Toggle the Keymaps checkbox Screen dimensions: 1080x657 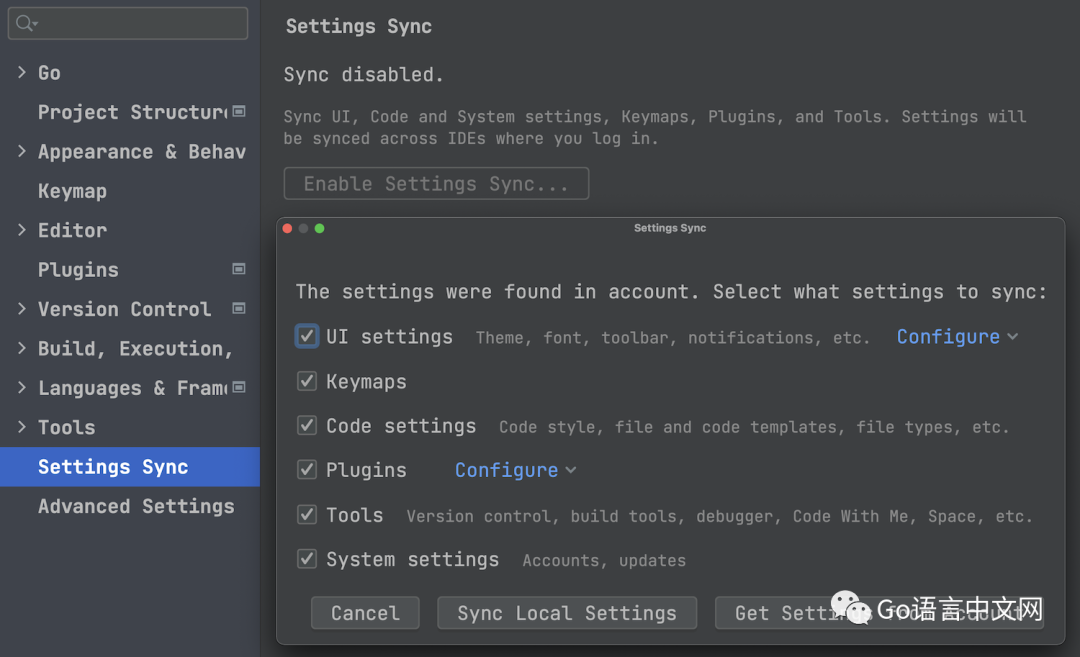(307, 381)
